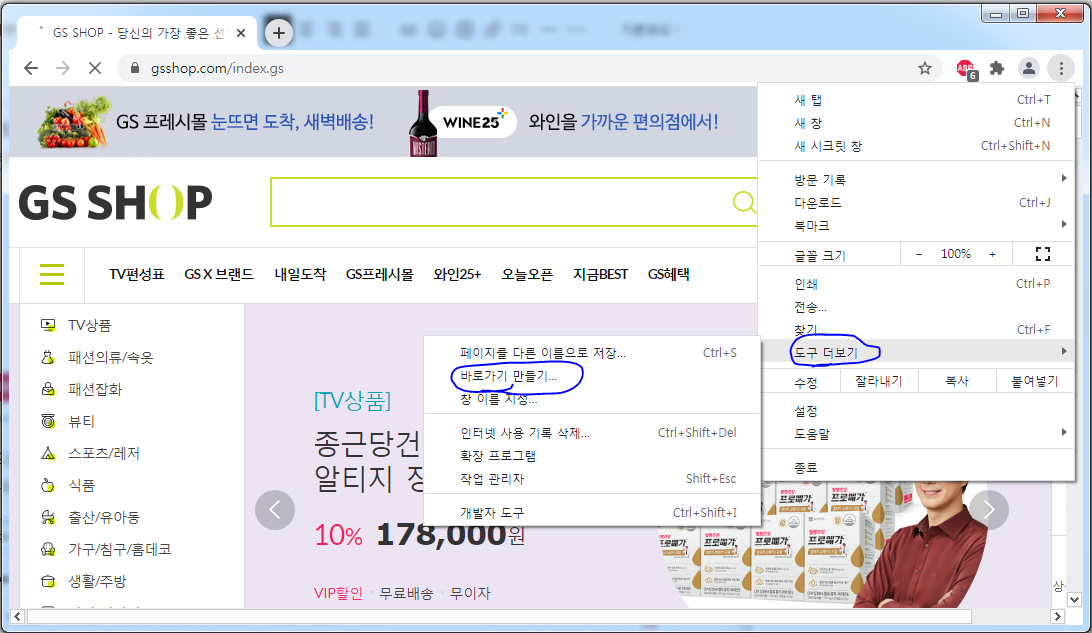Viewport: 1092px width, 633px height.
Task: Open the 내일도착 nav link
Action: [x=300, y=274]
